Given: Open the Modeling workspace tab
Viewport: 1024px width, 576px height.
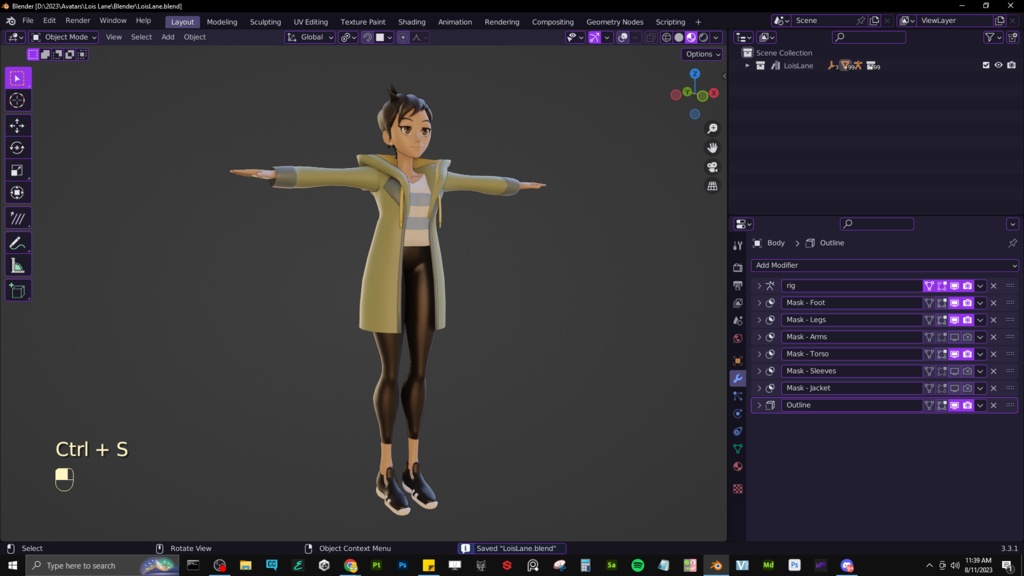Looking at the screenshot, I should click(222, 21).
